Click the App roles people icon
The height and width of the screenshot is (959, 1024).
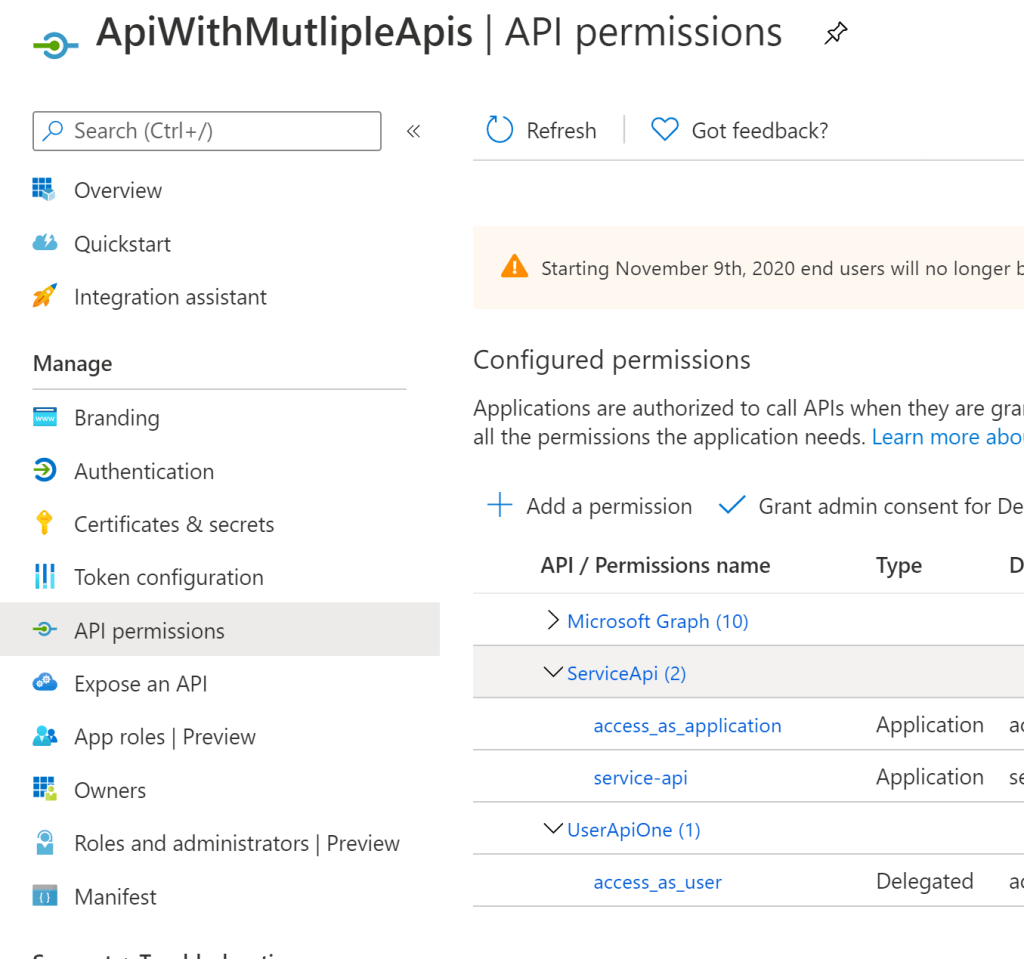44,736
